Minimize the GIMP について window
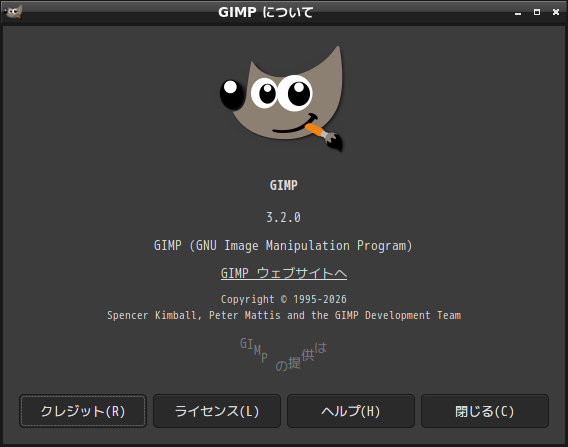The width and height of the screenshot is (568, 447). coord(518,13)
